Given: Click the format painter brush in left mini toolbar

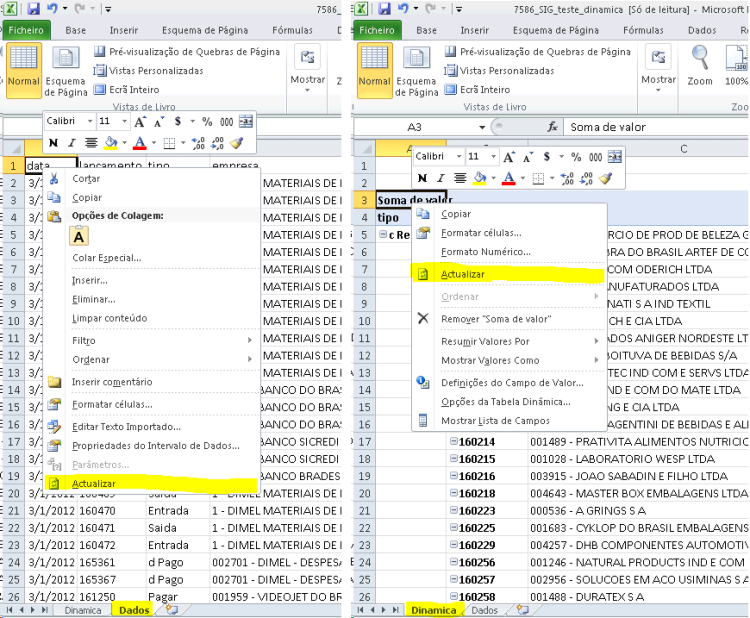Looking at the screenshot, I should coord(236,143).
